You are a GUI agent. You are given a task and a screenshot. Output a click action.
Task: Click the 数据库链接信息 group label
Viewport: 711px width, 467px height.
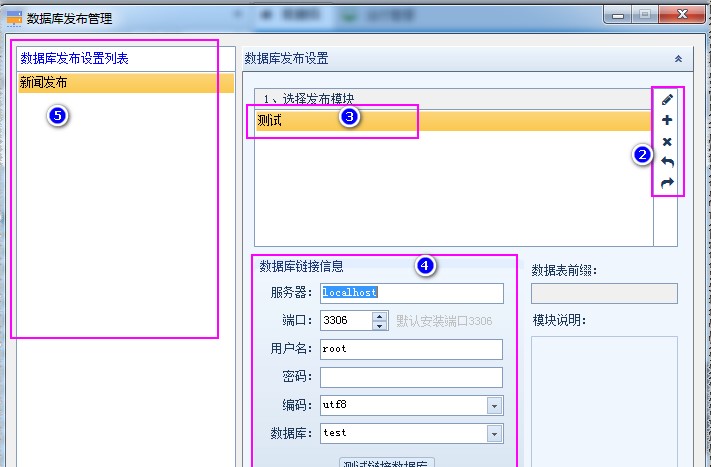point(301,266)
